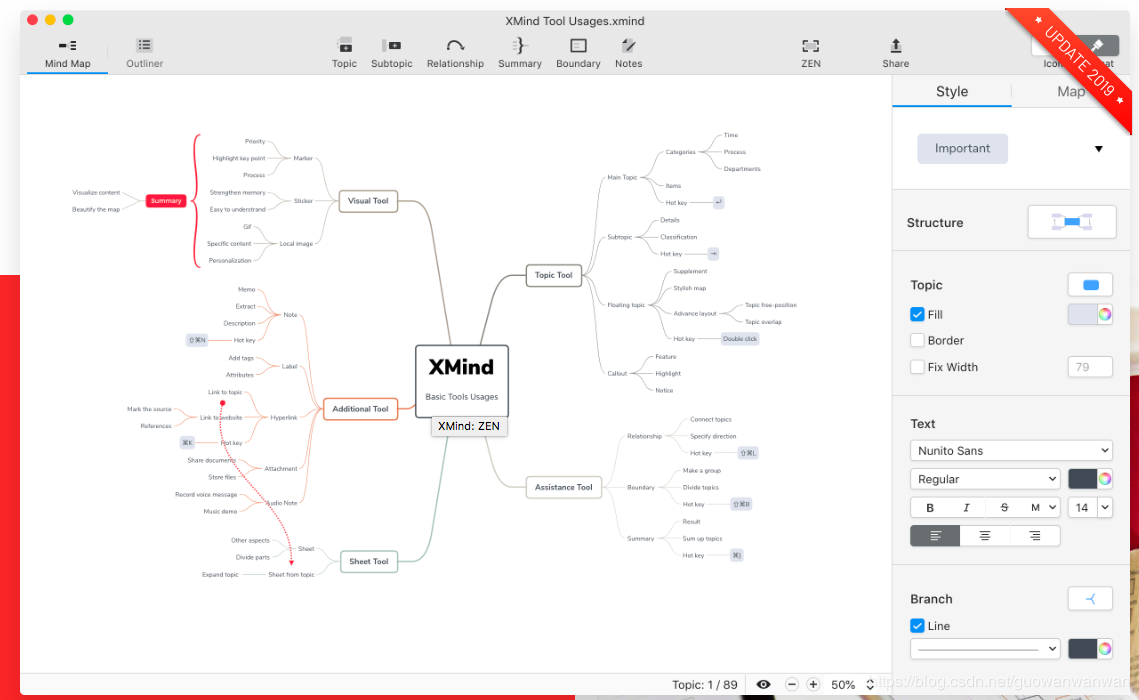Open the Fill color swatch picker

tap(1090, 314)
